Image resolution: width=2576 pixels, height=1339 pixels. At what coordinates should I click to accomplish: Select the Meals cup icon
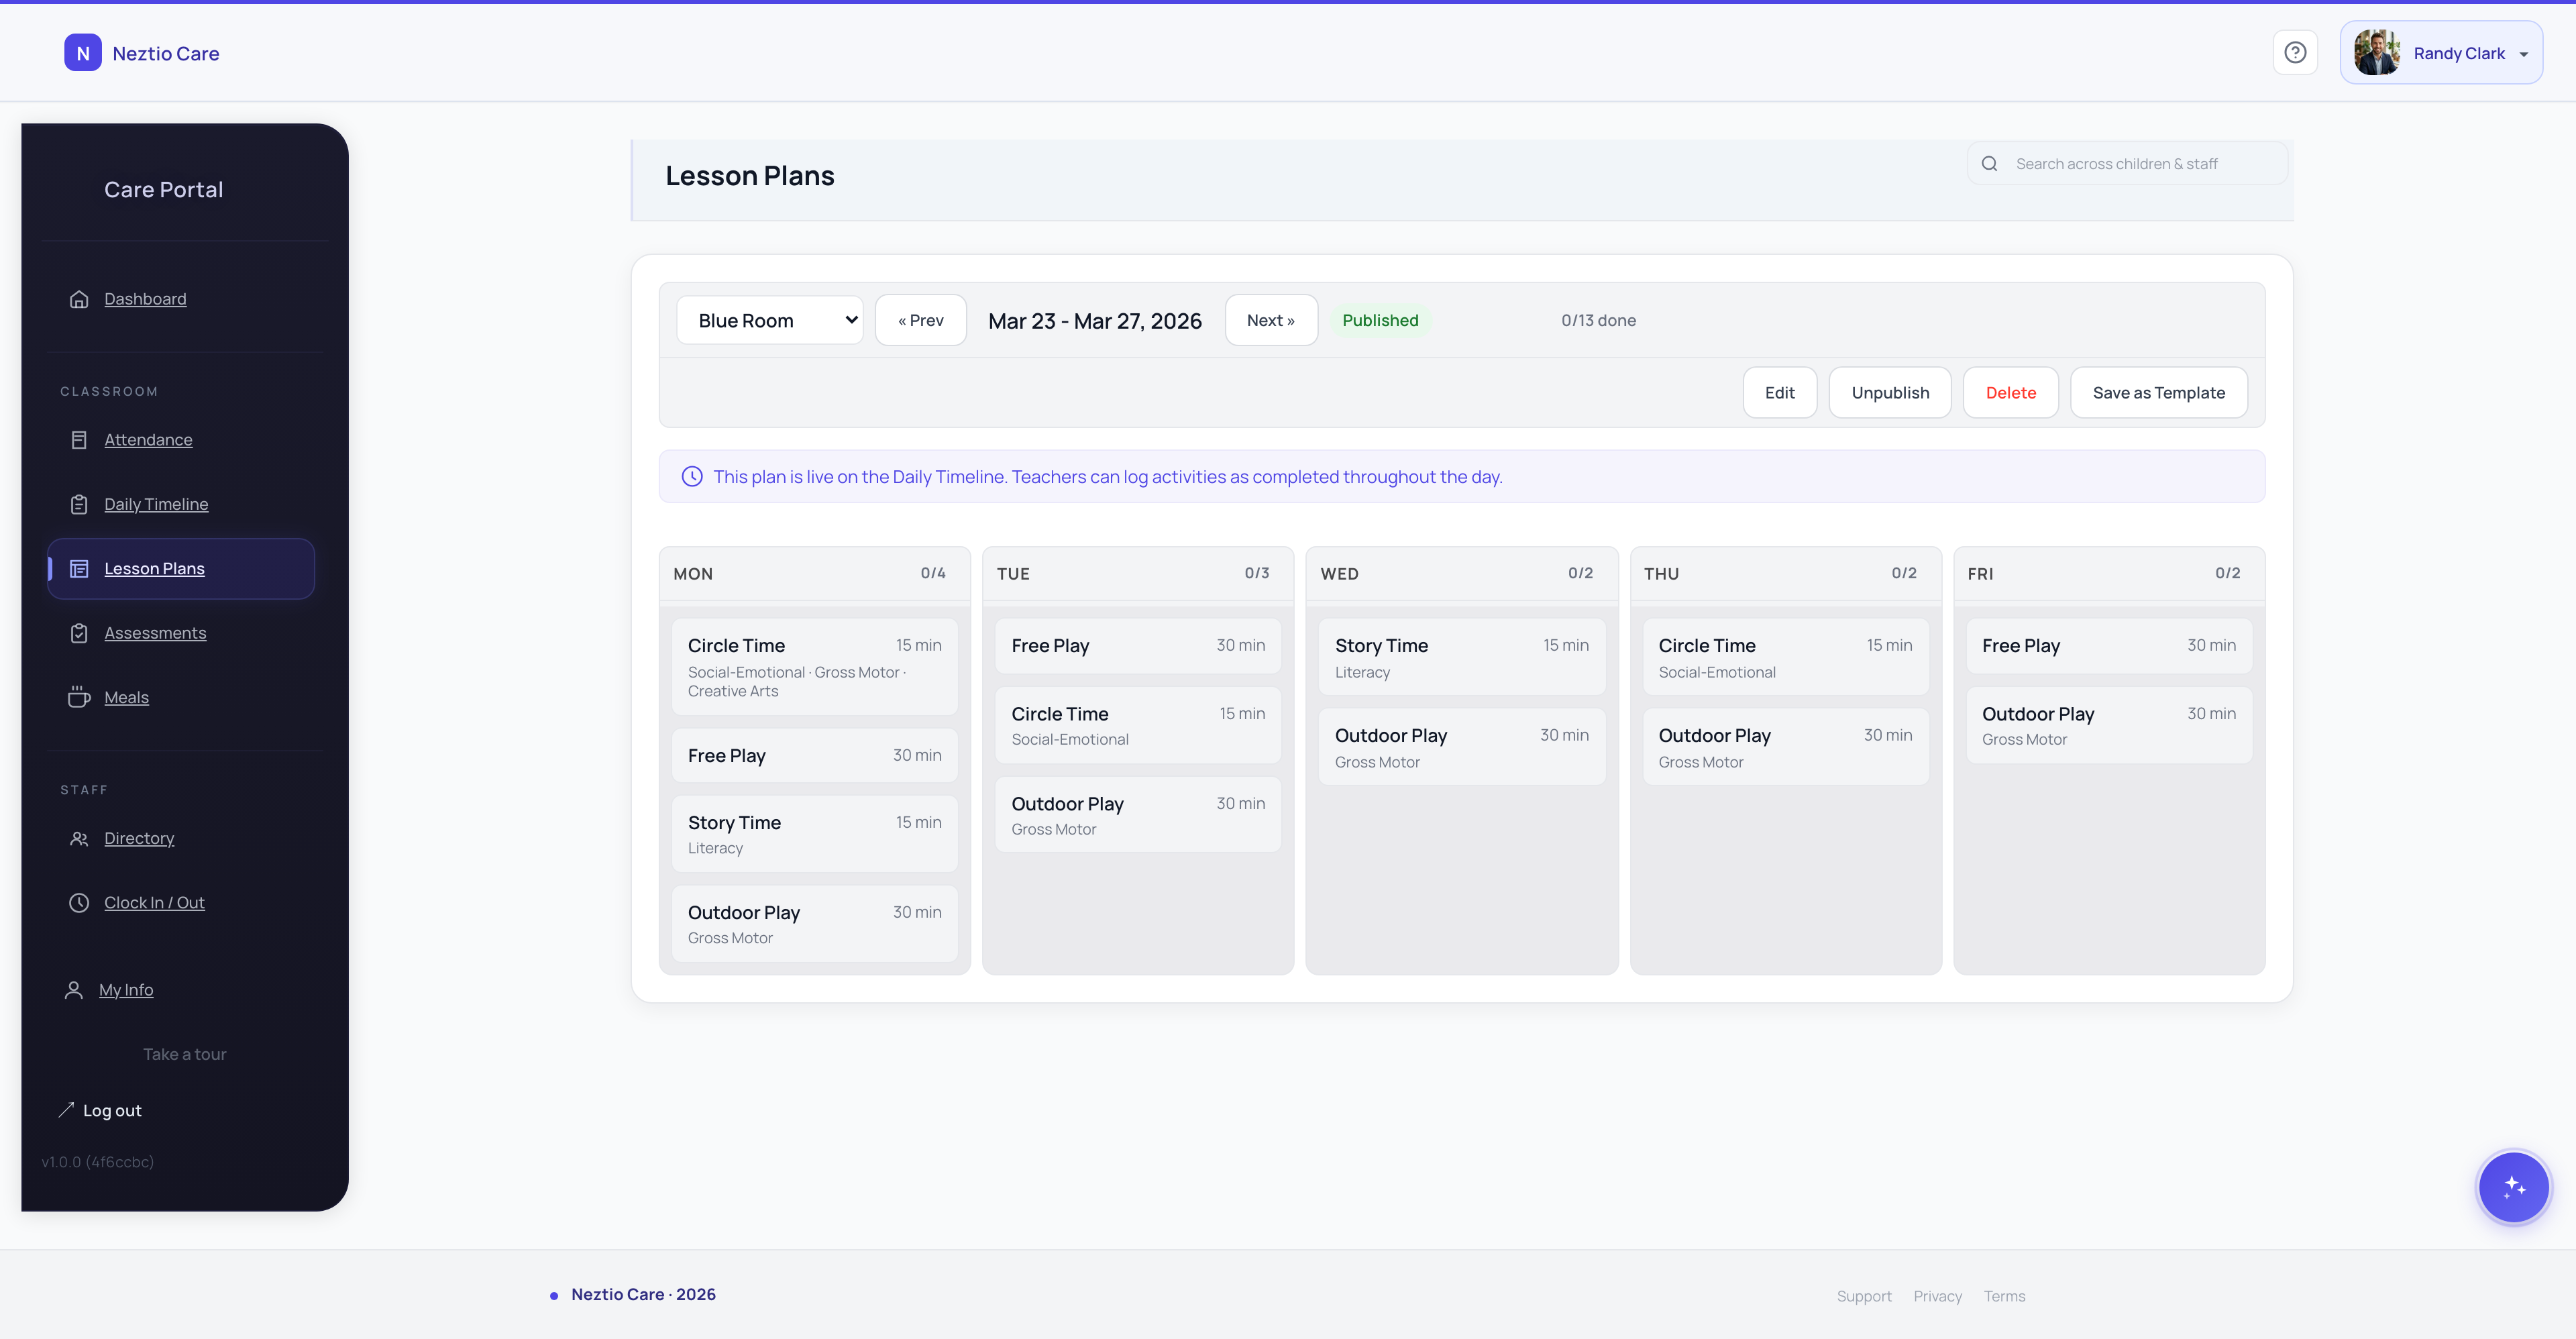pyautogui.click(x=79, y=696)
